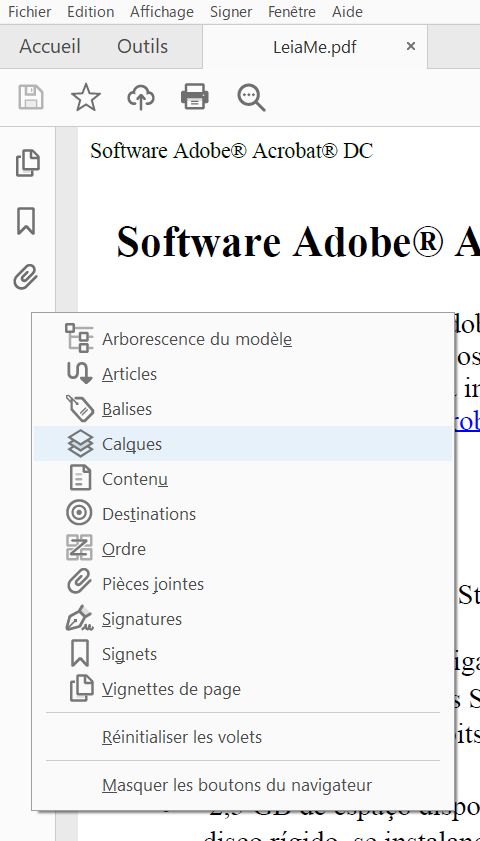Click the Calques layers icon
480x841 pixels.
(80, 444)
